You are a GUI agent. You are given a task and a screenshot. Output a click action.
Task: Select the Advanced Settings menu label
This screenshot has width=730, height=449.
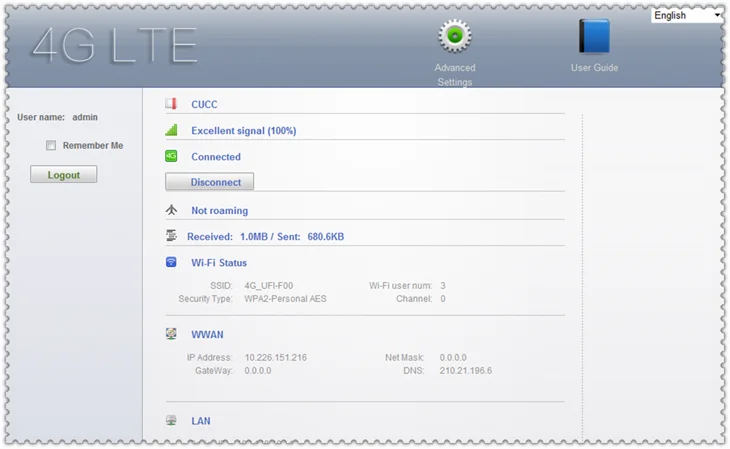[455, 75]
